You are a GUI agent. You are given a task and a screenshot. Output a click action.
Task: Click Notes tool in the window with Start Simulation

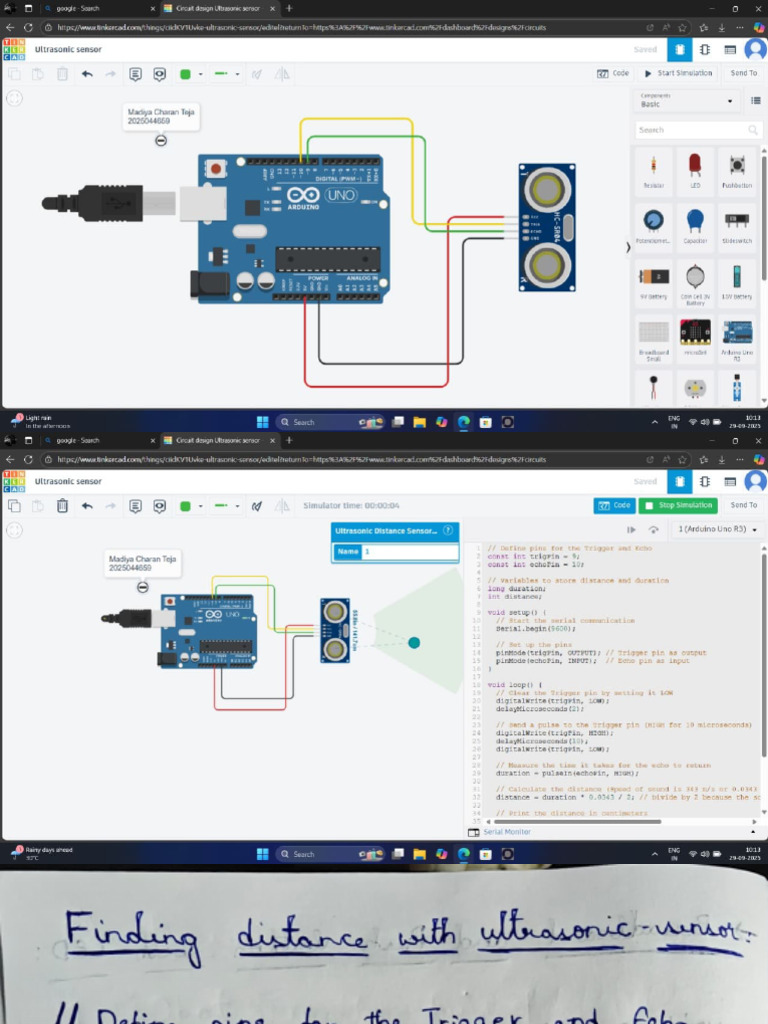[x=135, y=74]
